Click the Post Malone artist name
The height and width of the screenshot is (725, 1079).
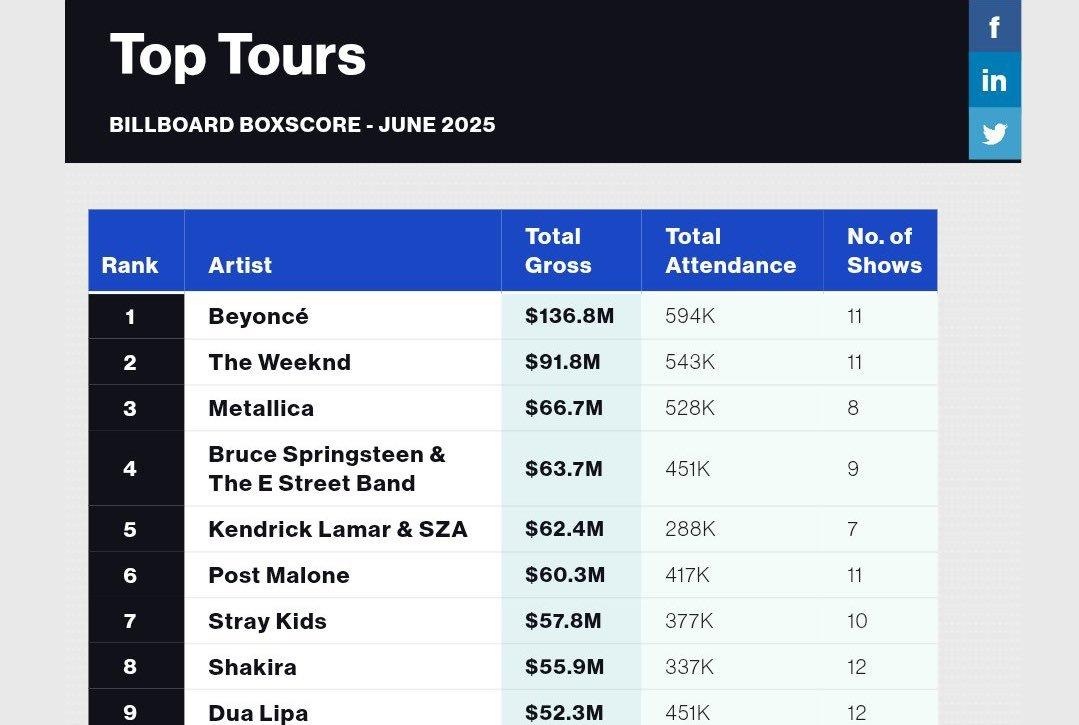pyautogui.click(x=279, y=575)
